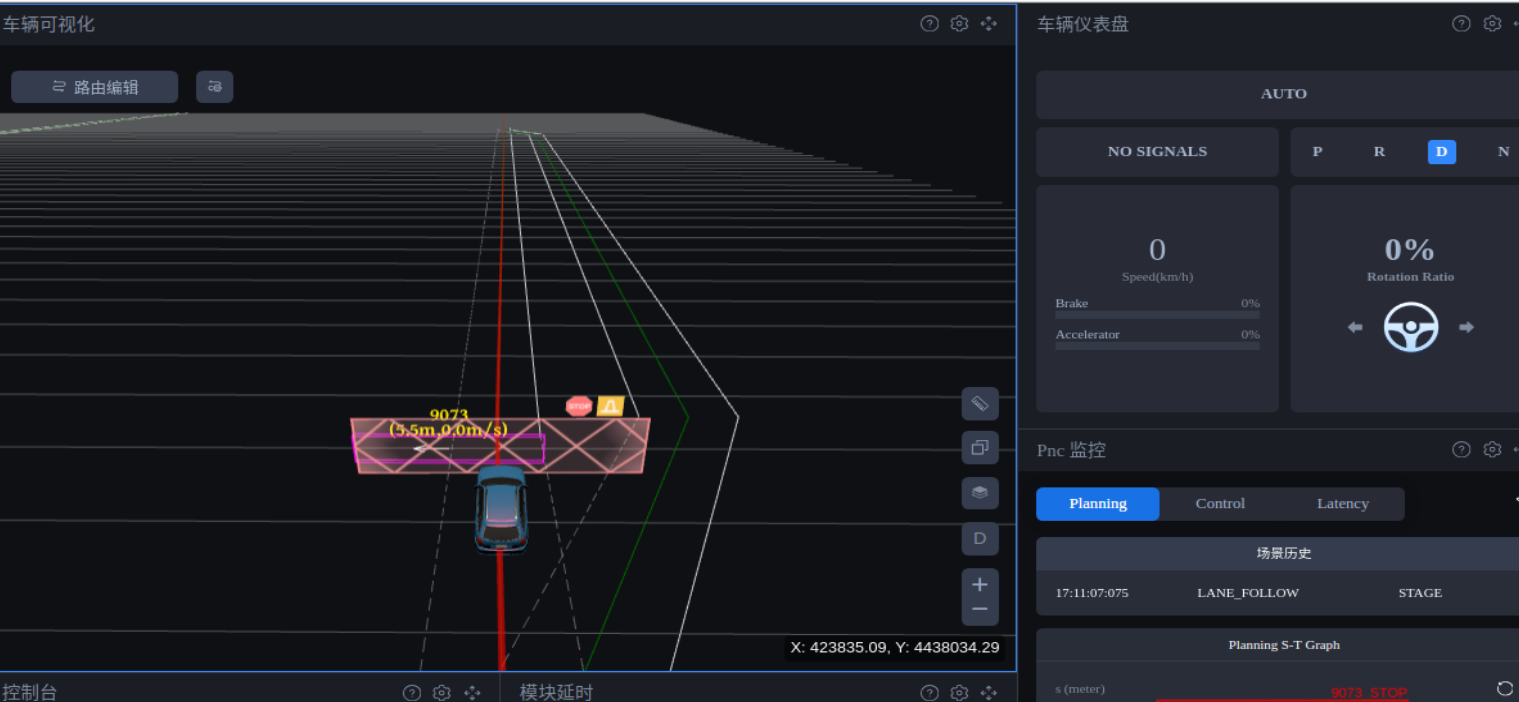1519x702 pixels.
Task: Switch to the Latency tab
Action: click(x=1342, y=504)
